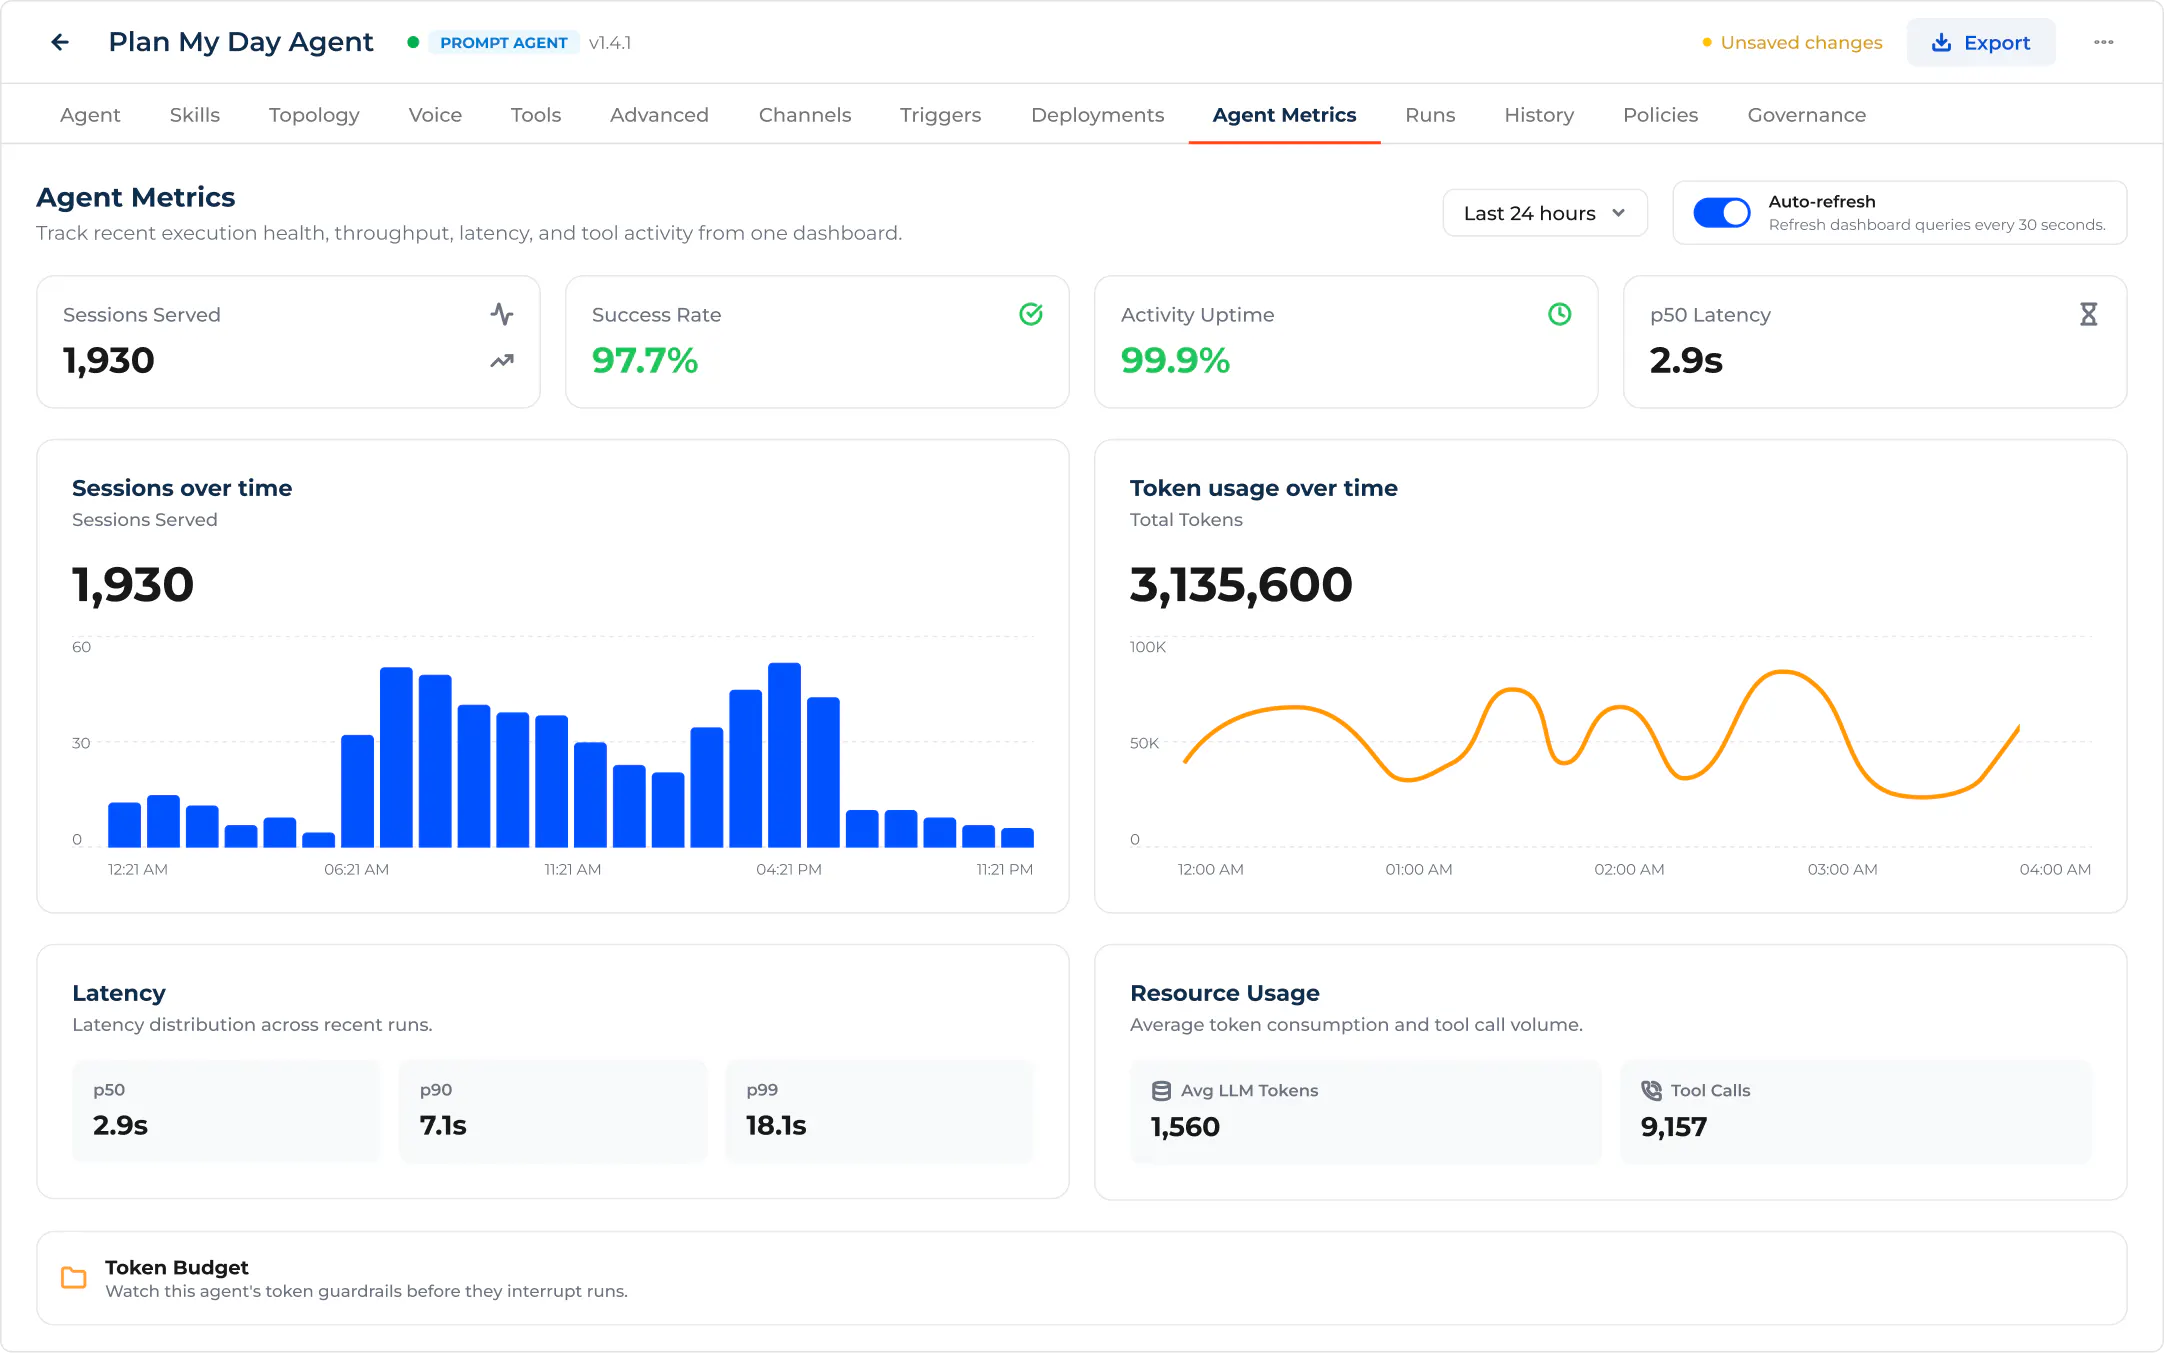Viewport: 2164px width, 1353px height.
Task: Go to the Governance tab
Action: 1806,115
